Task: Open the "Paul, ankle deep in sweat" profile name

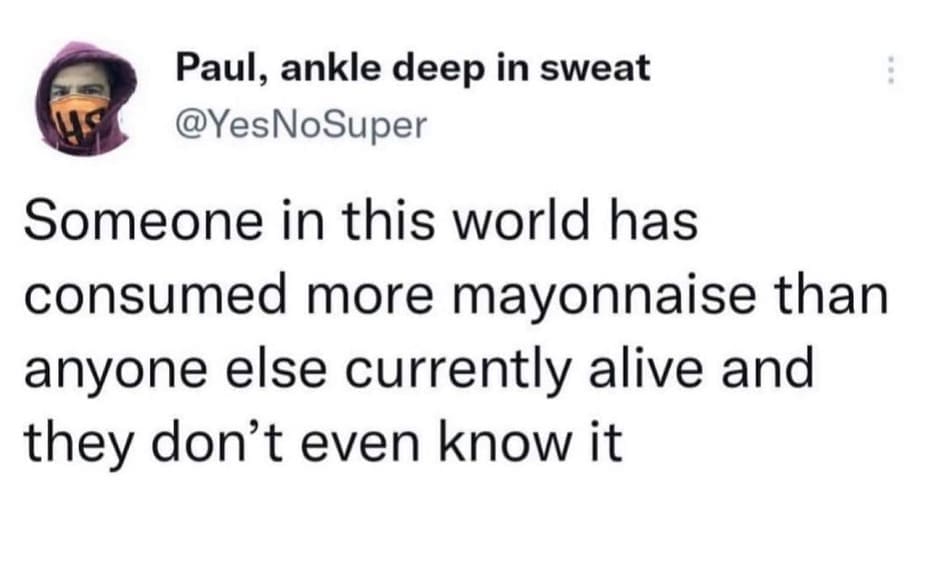Action: (x=413, y=70)
